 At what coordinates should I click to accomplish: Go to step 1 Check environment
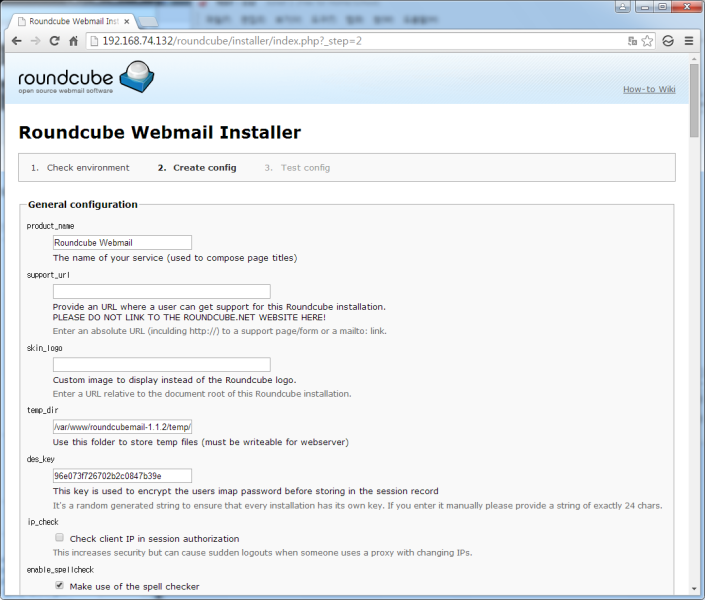click(x=80, y=167)
